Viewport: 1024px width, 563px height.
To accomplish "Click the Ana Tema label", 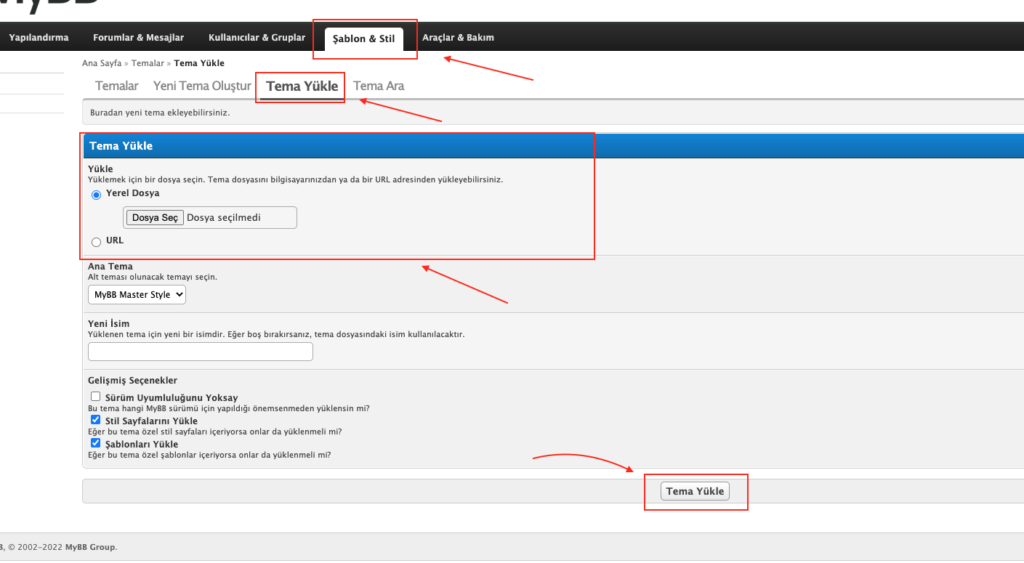I will pyautogui.click(x=110, y=266).
